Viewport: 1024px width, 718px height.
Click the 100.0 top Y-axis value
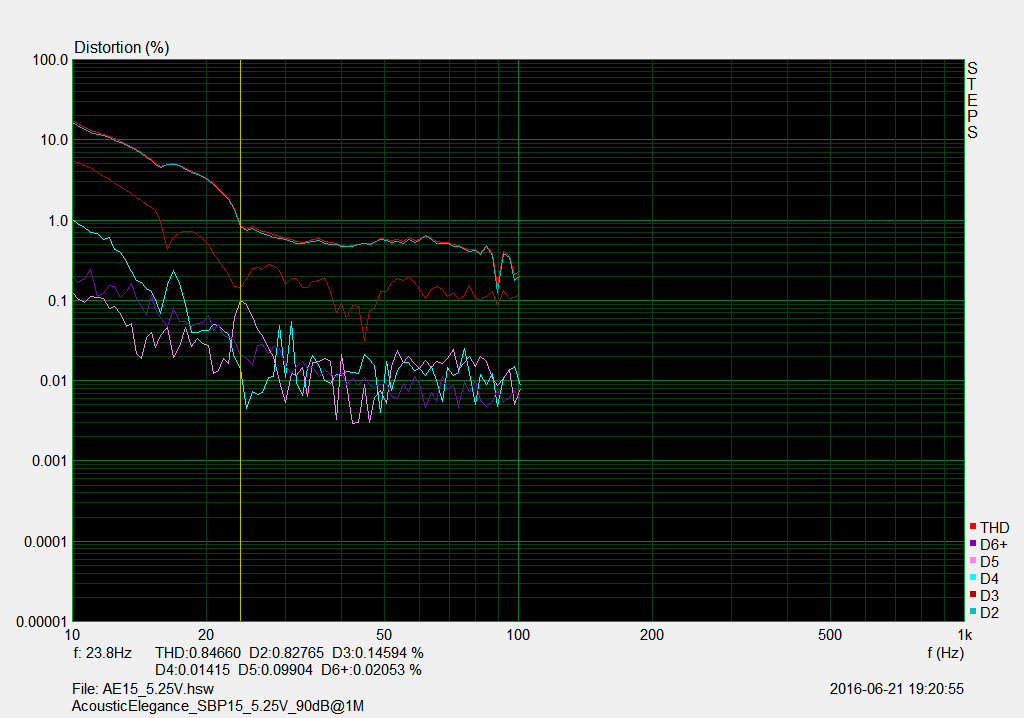[50, 60]
